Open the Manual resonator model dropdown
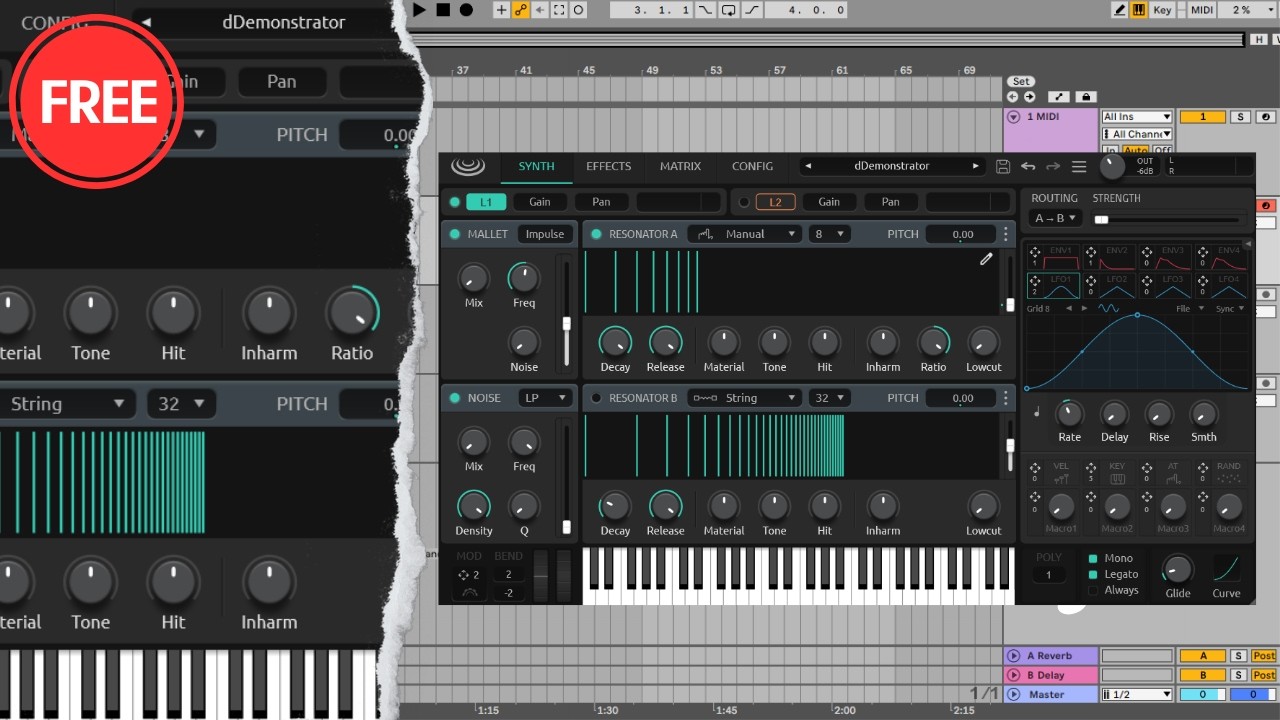This screenshot has height=720, width=1280. click(745, 234)
